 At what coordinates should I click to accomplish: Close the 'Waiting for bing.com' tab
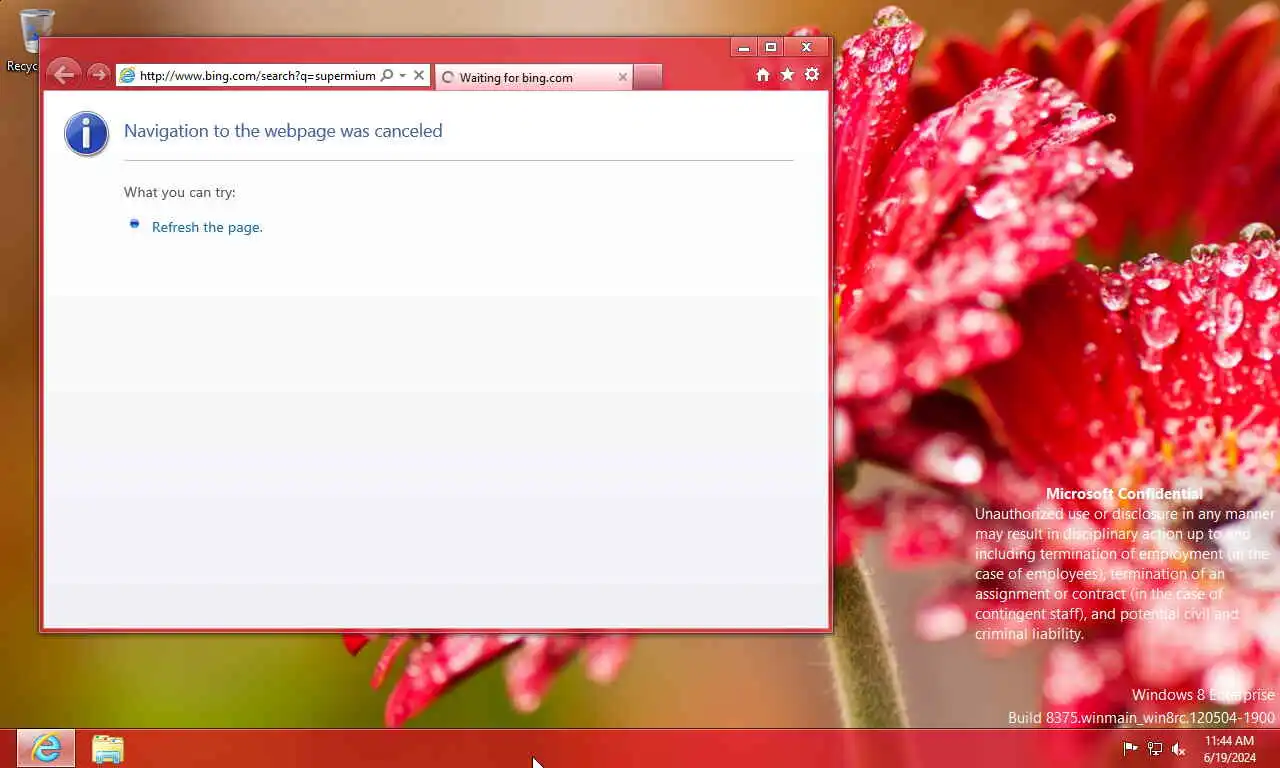623,77
